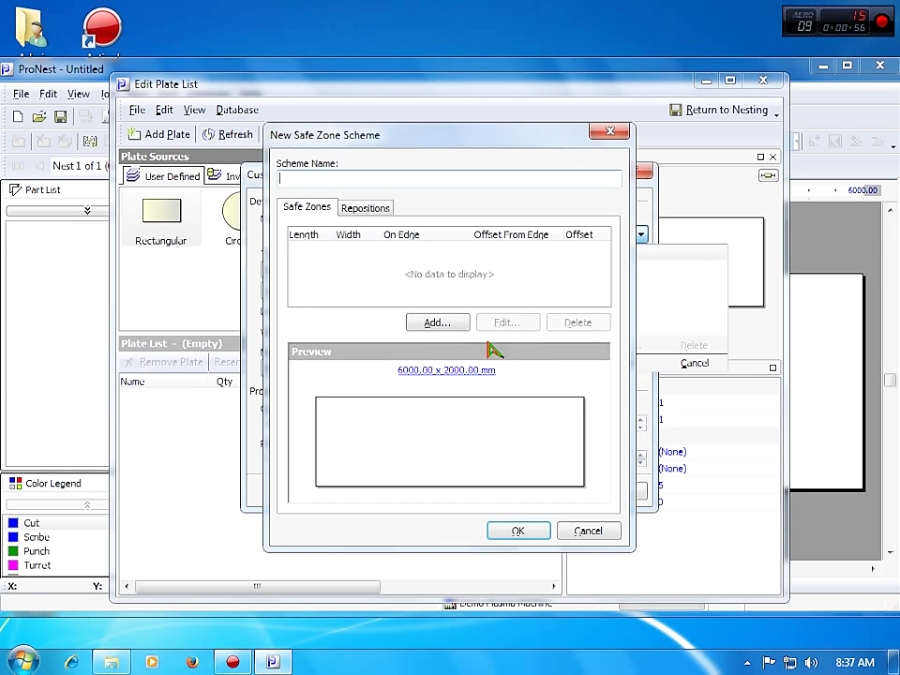900x675 pixels.
Task: Open Firefox from the taskbar
Action: coord(192,661)
